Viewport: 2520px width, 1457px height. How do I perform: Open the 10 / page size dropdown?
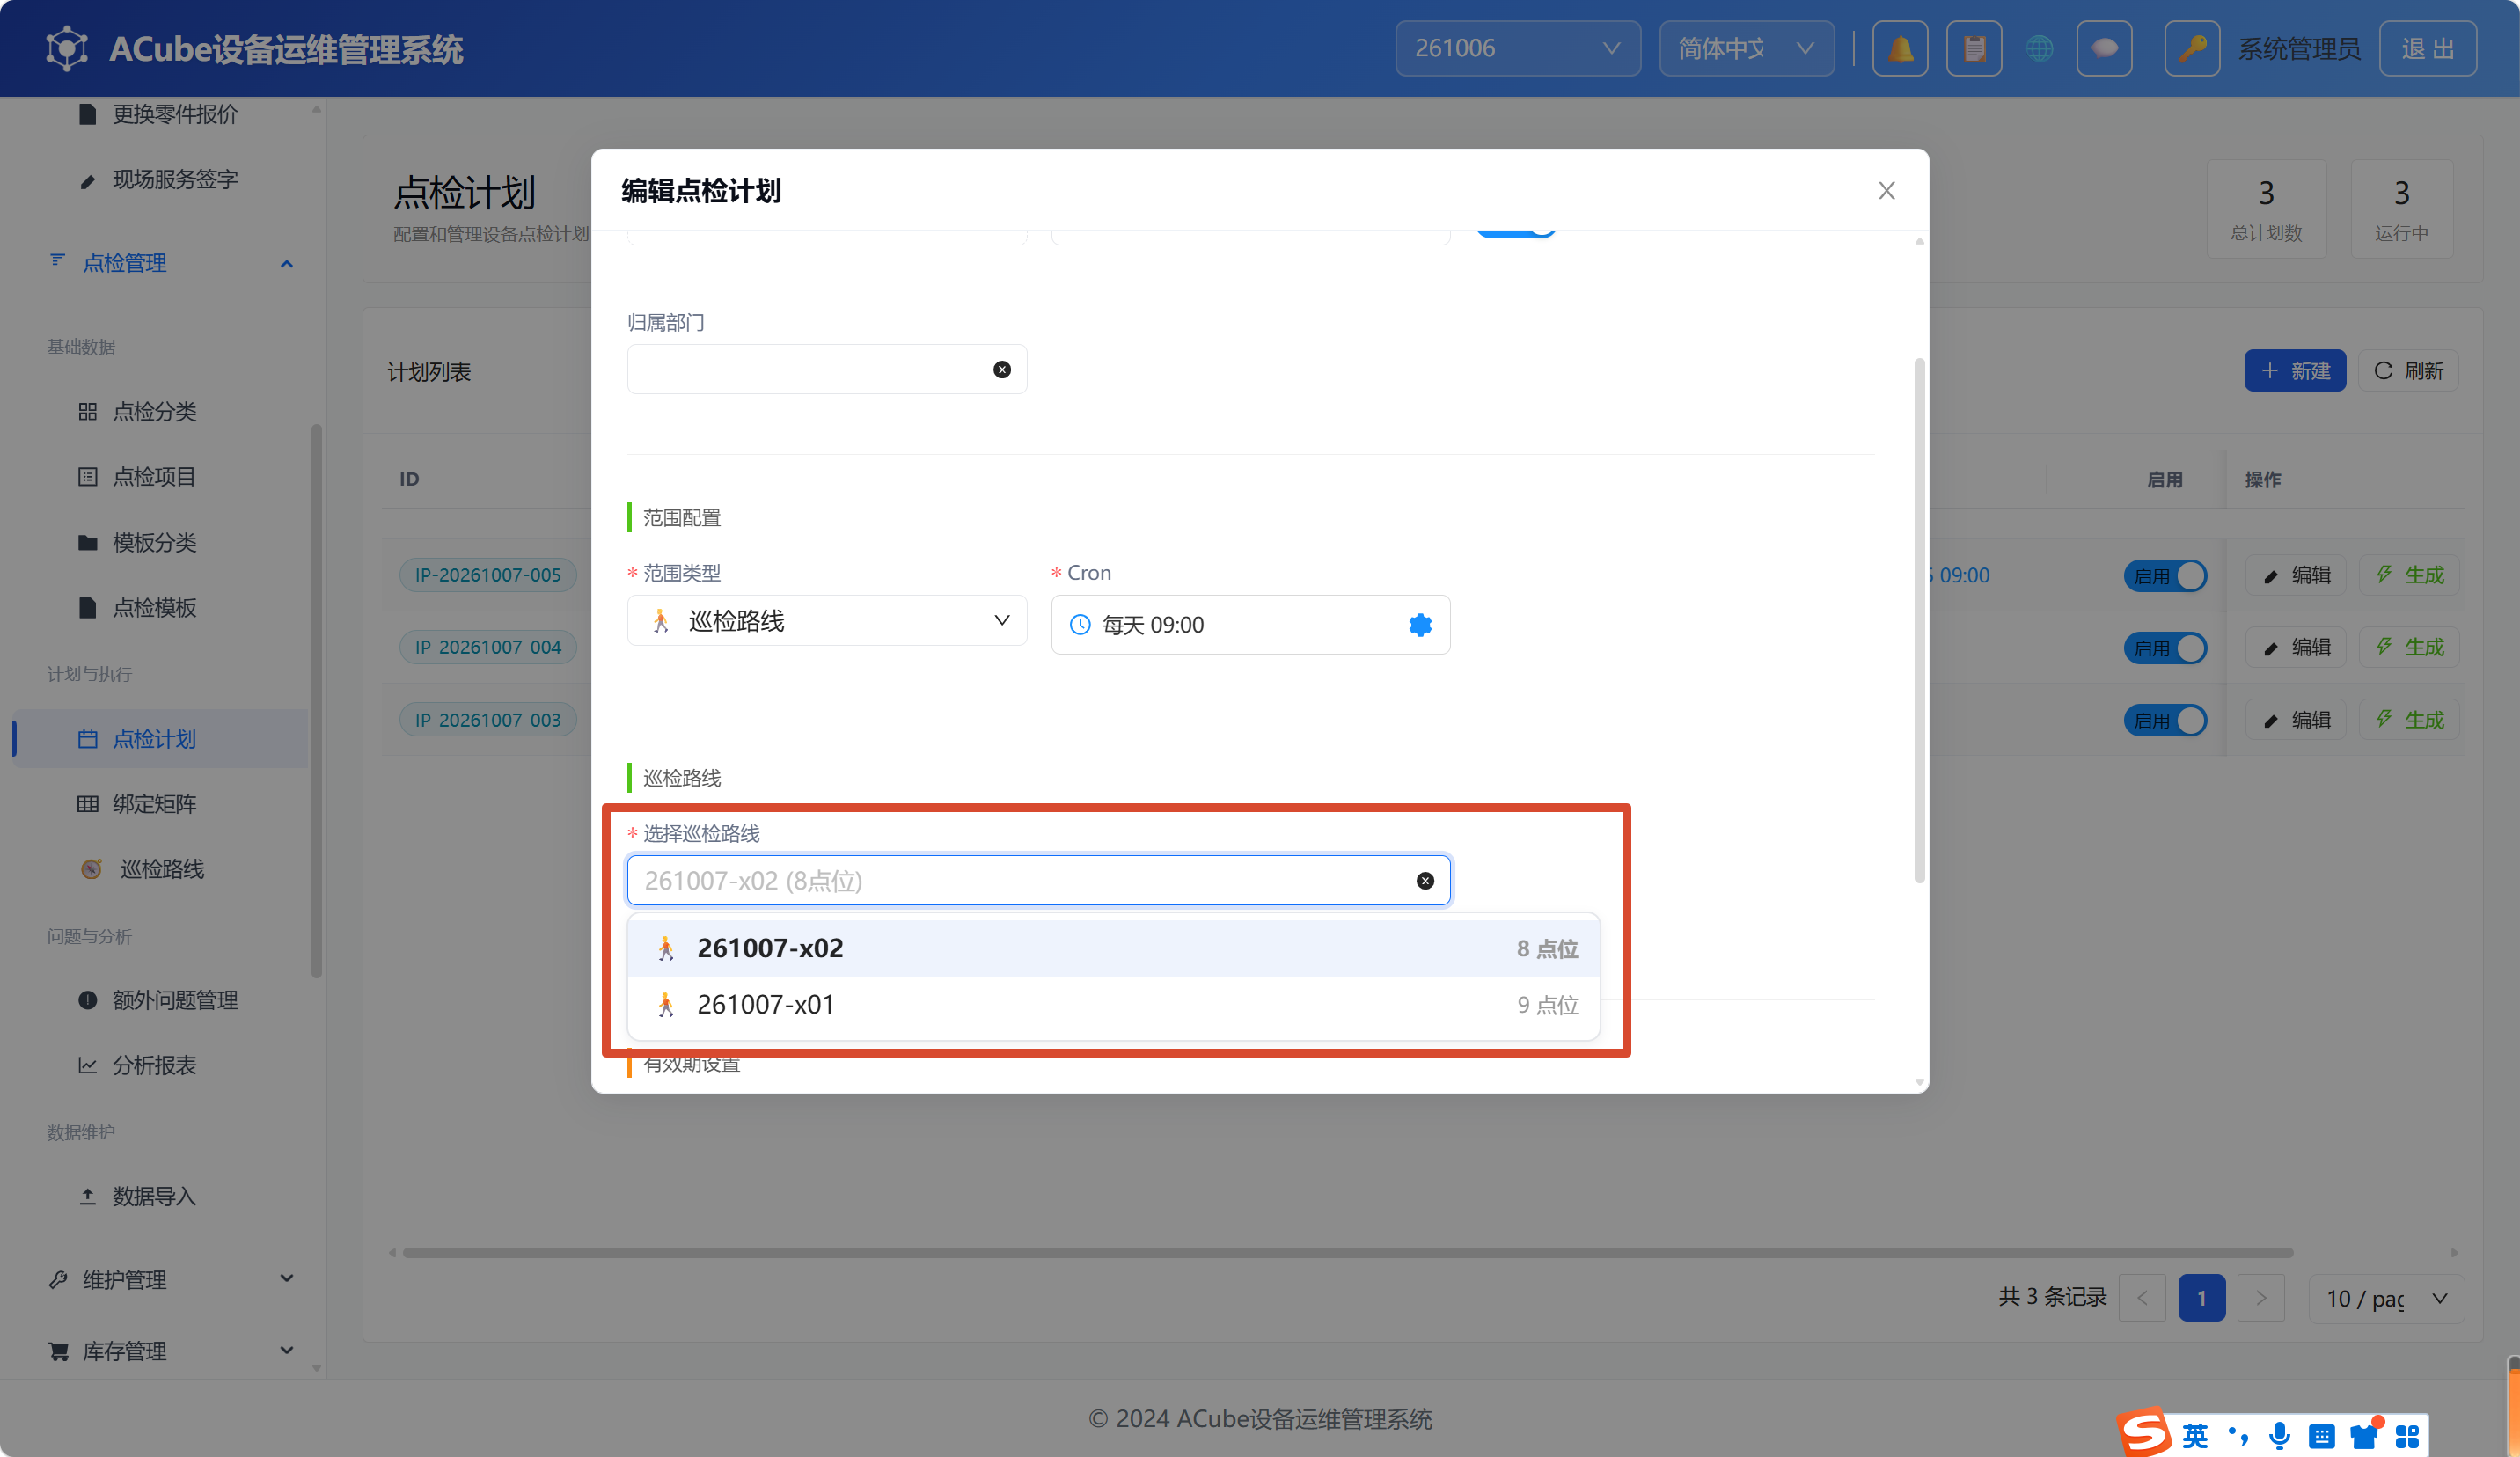2386,1298
